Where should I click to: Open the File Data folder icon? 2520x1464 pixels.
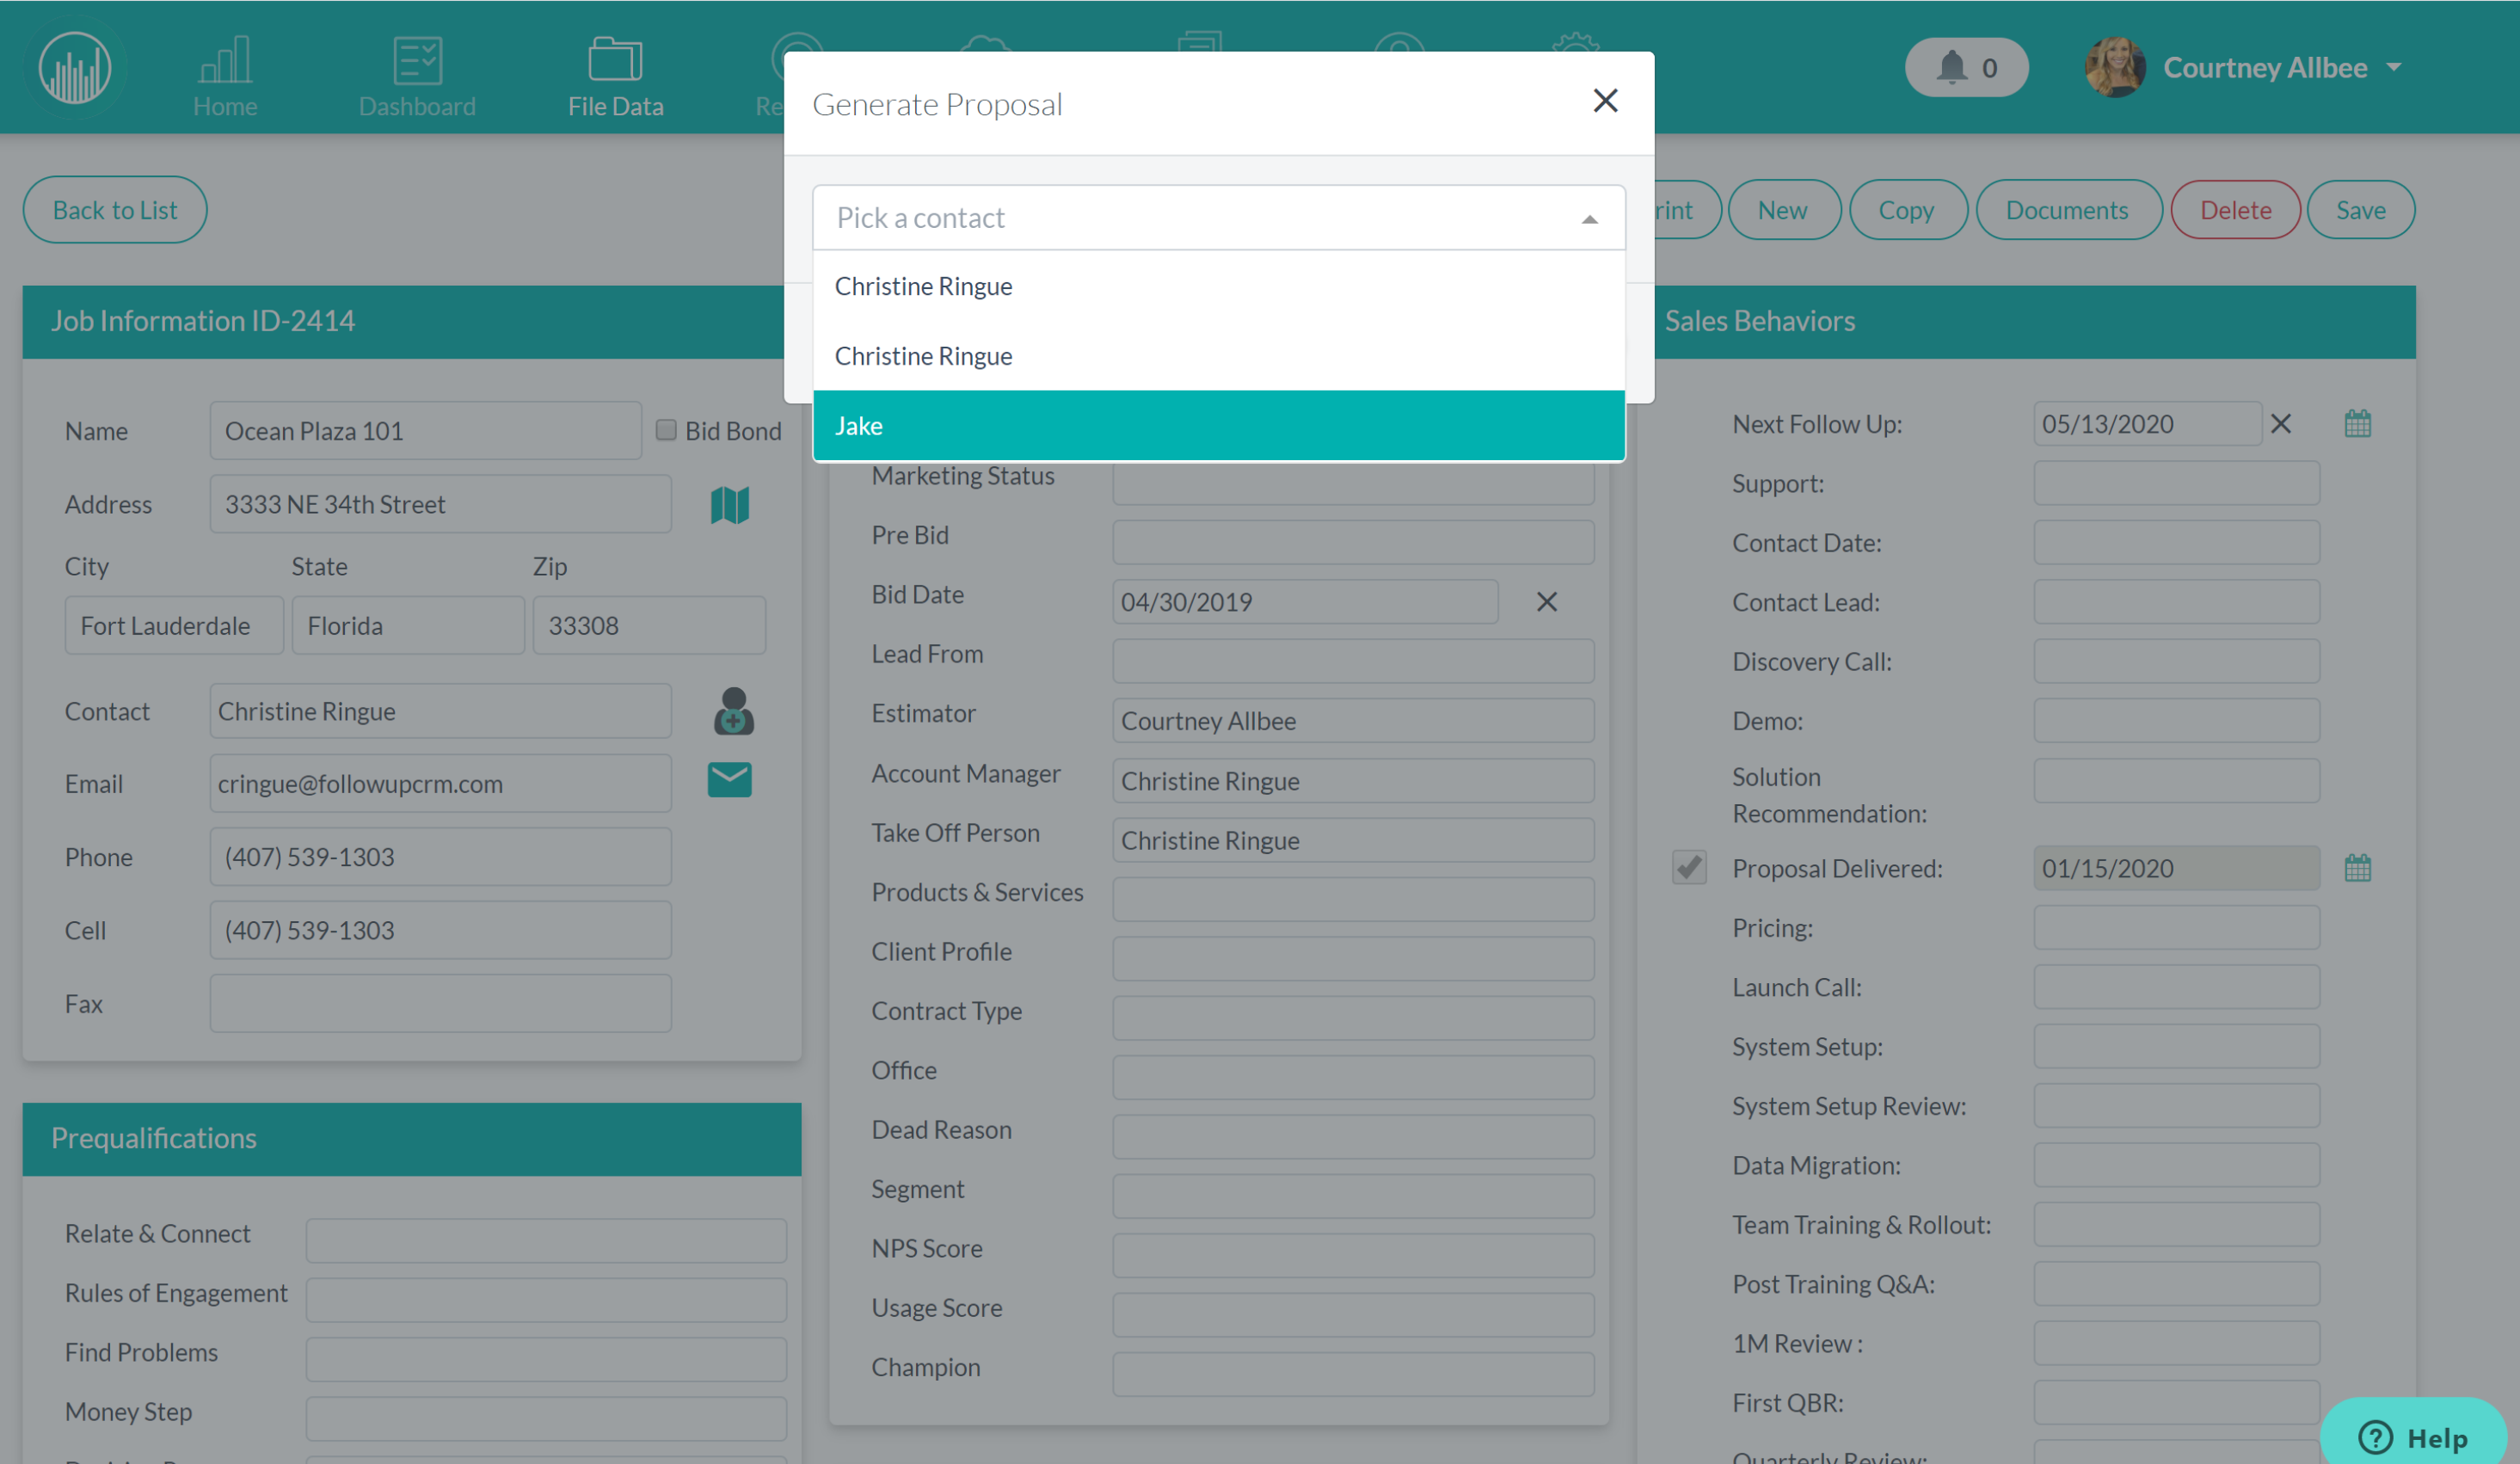(615, 60)
